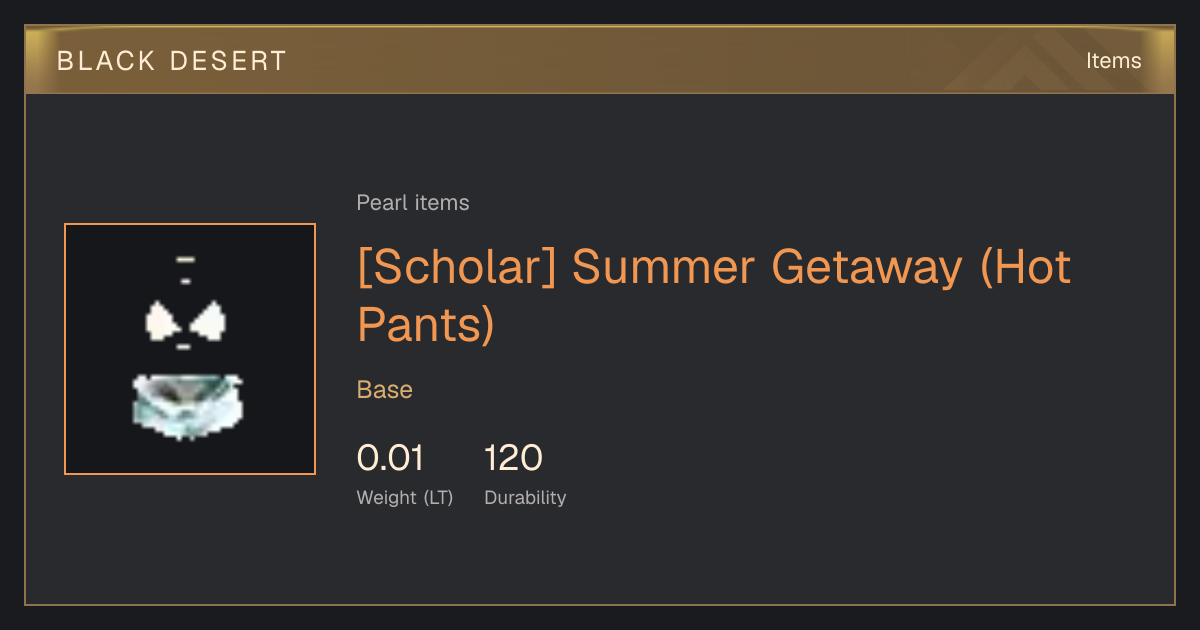The image size is (1200, 630).
Task: Click the 120 durability value
Action: coord(513,458)
